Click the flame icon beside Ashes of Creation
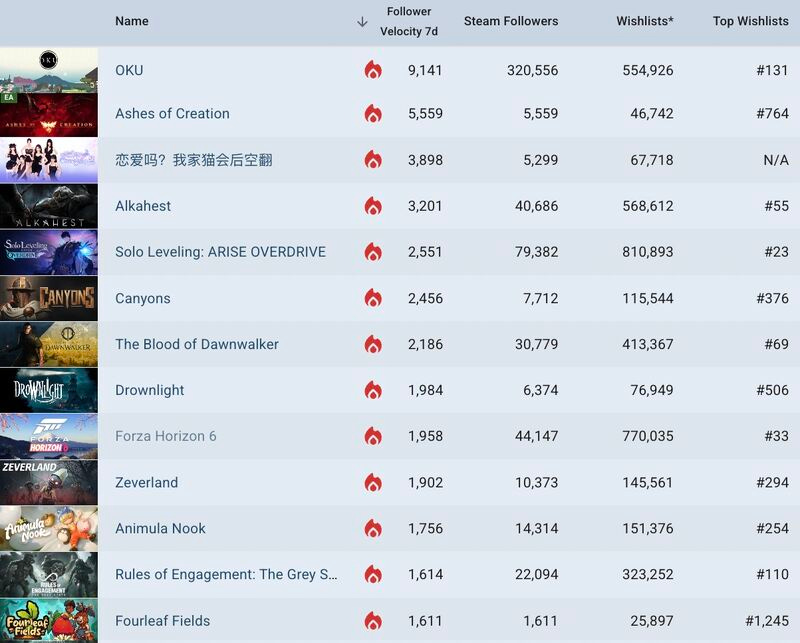 [373, 113]
